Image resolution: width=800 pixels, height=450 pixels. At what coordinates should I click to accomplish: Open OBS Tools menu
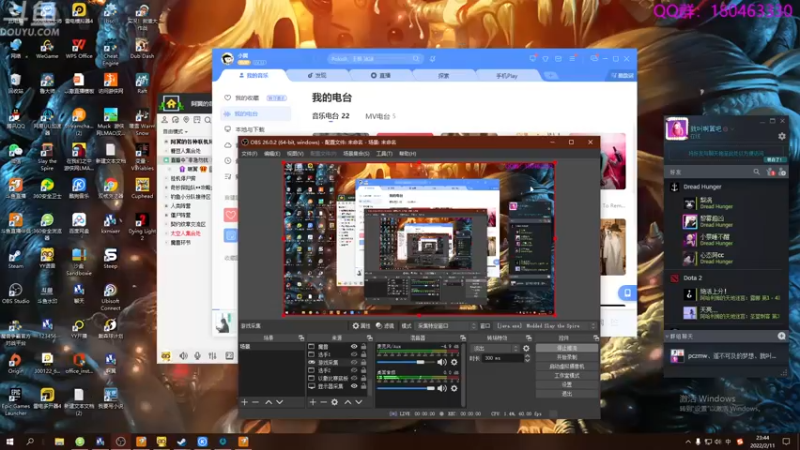pos(384,154)
